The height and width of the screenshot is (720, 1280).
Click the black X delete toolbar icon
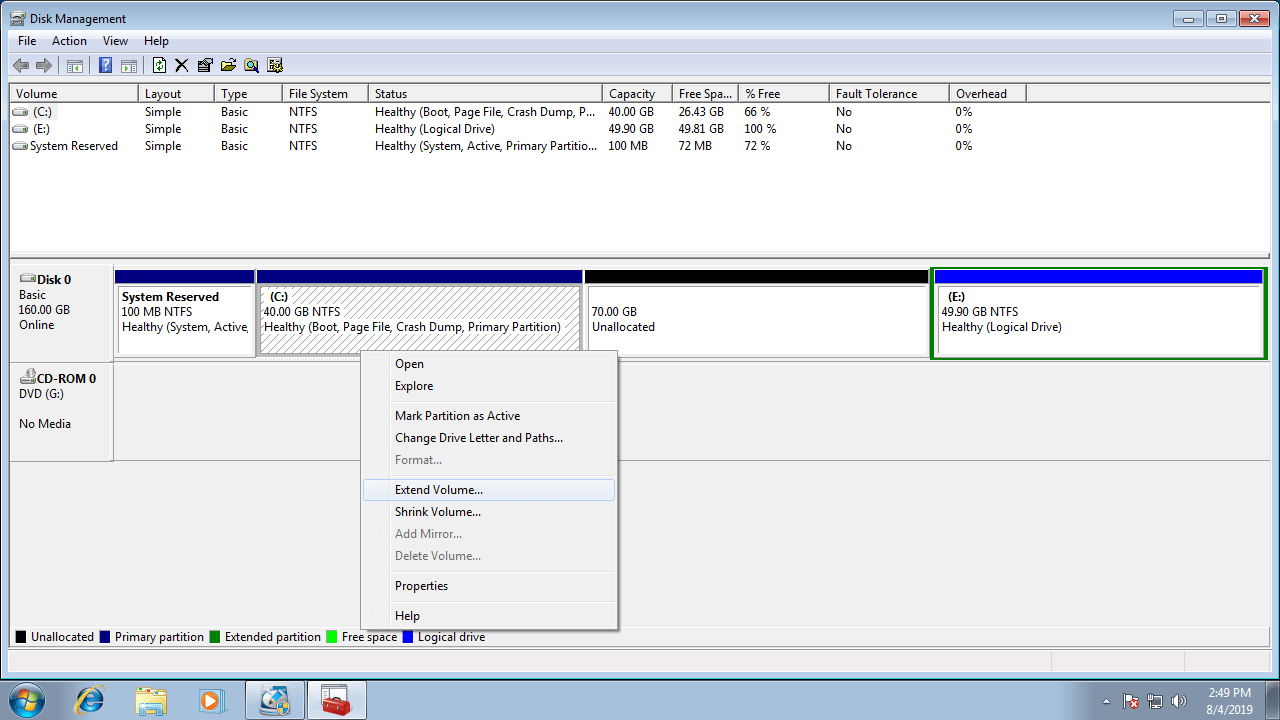(182, 65)
